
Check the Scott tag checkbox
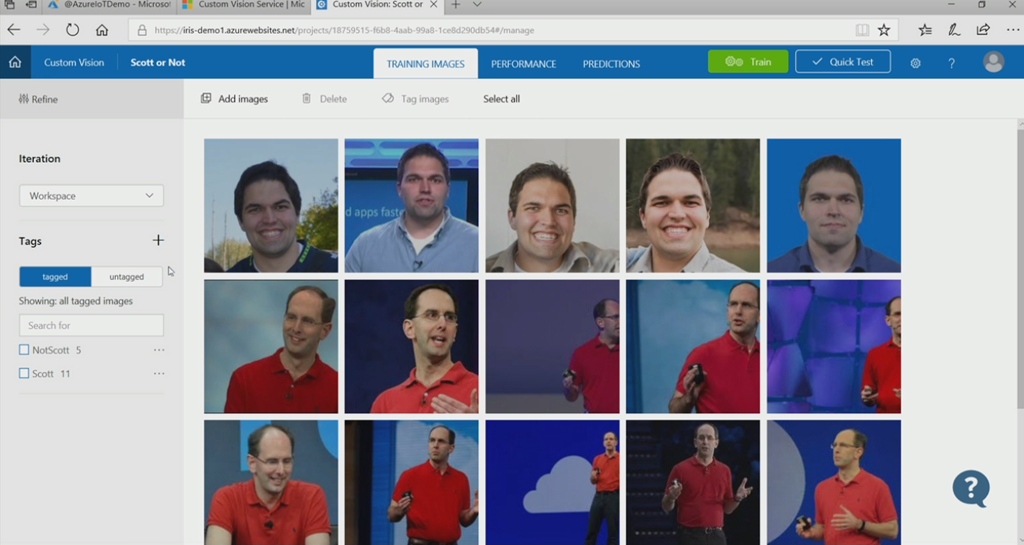(24, 373)
